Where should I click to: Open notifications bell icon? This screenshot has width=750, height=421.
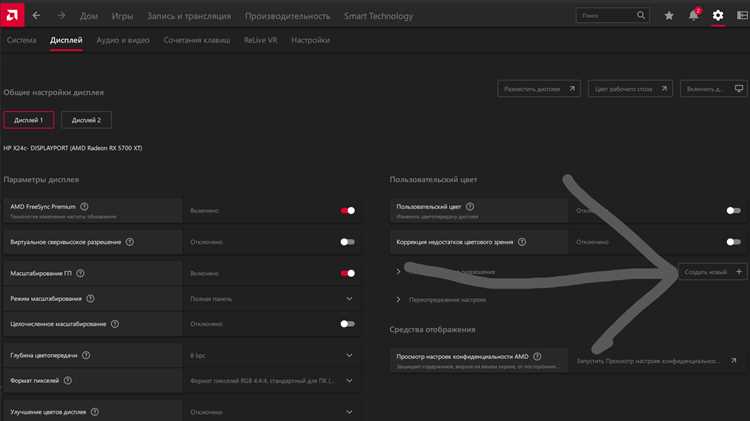click(x=694, y=15)
